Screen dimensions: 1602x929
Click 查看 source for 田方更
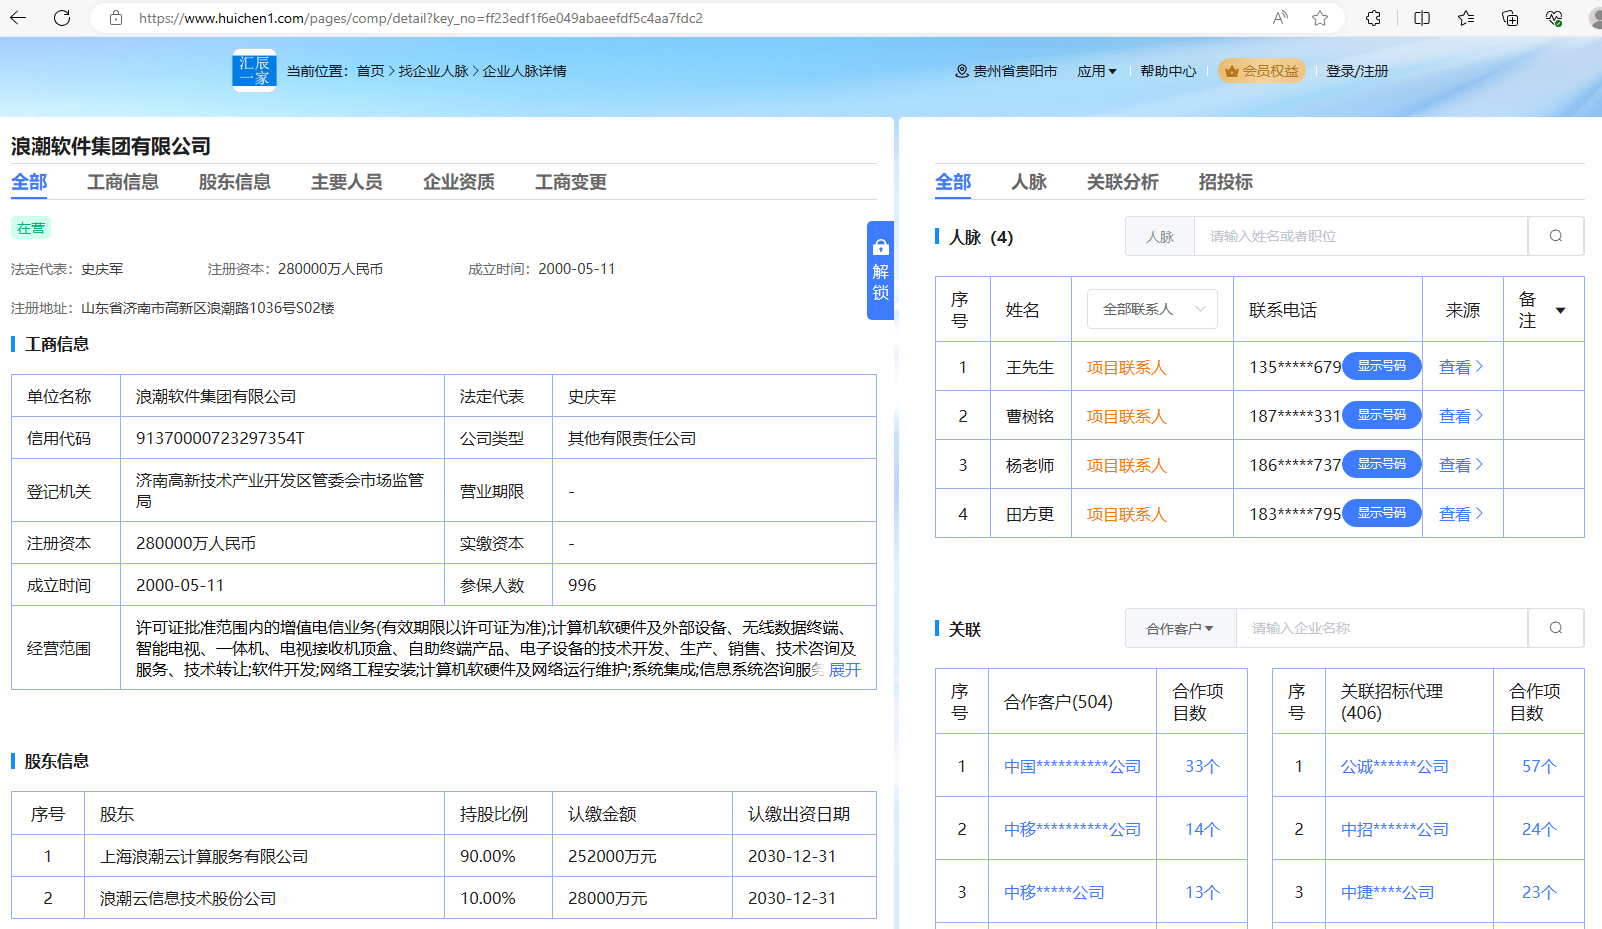[x=1461, y=514]
